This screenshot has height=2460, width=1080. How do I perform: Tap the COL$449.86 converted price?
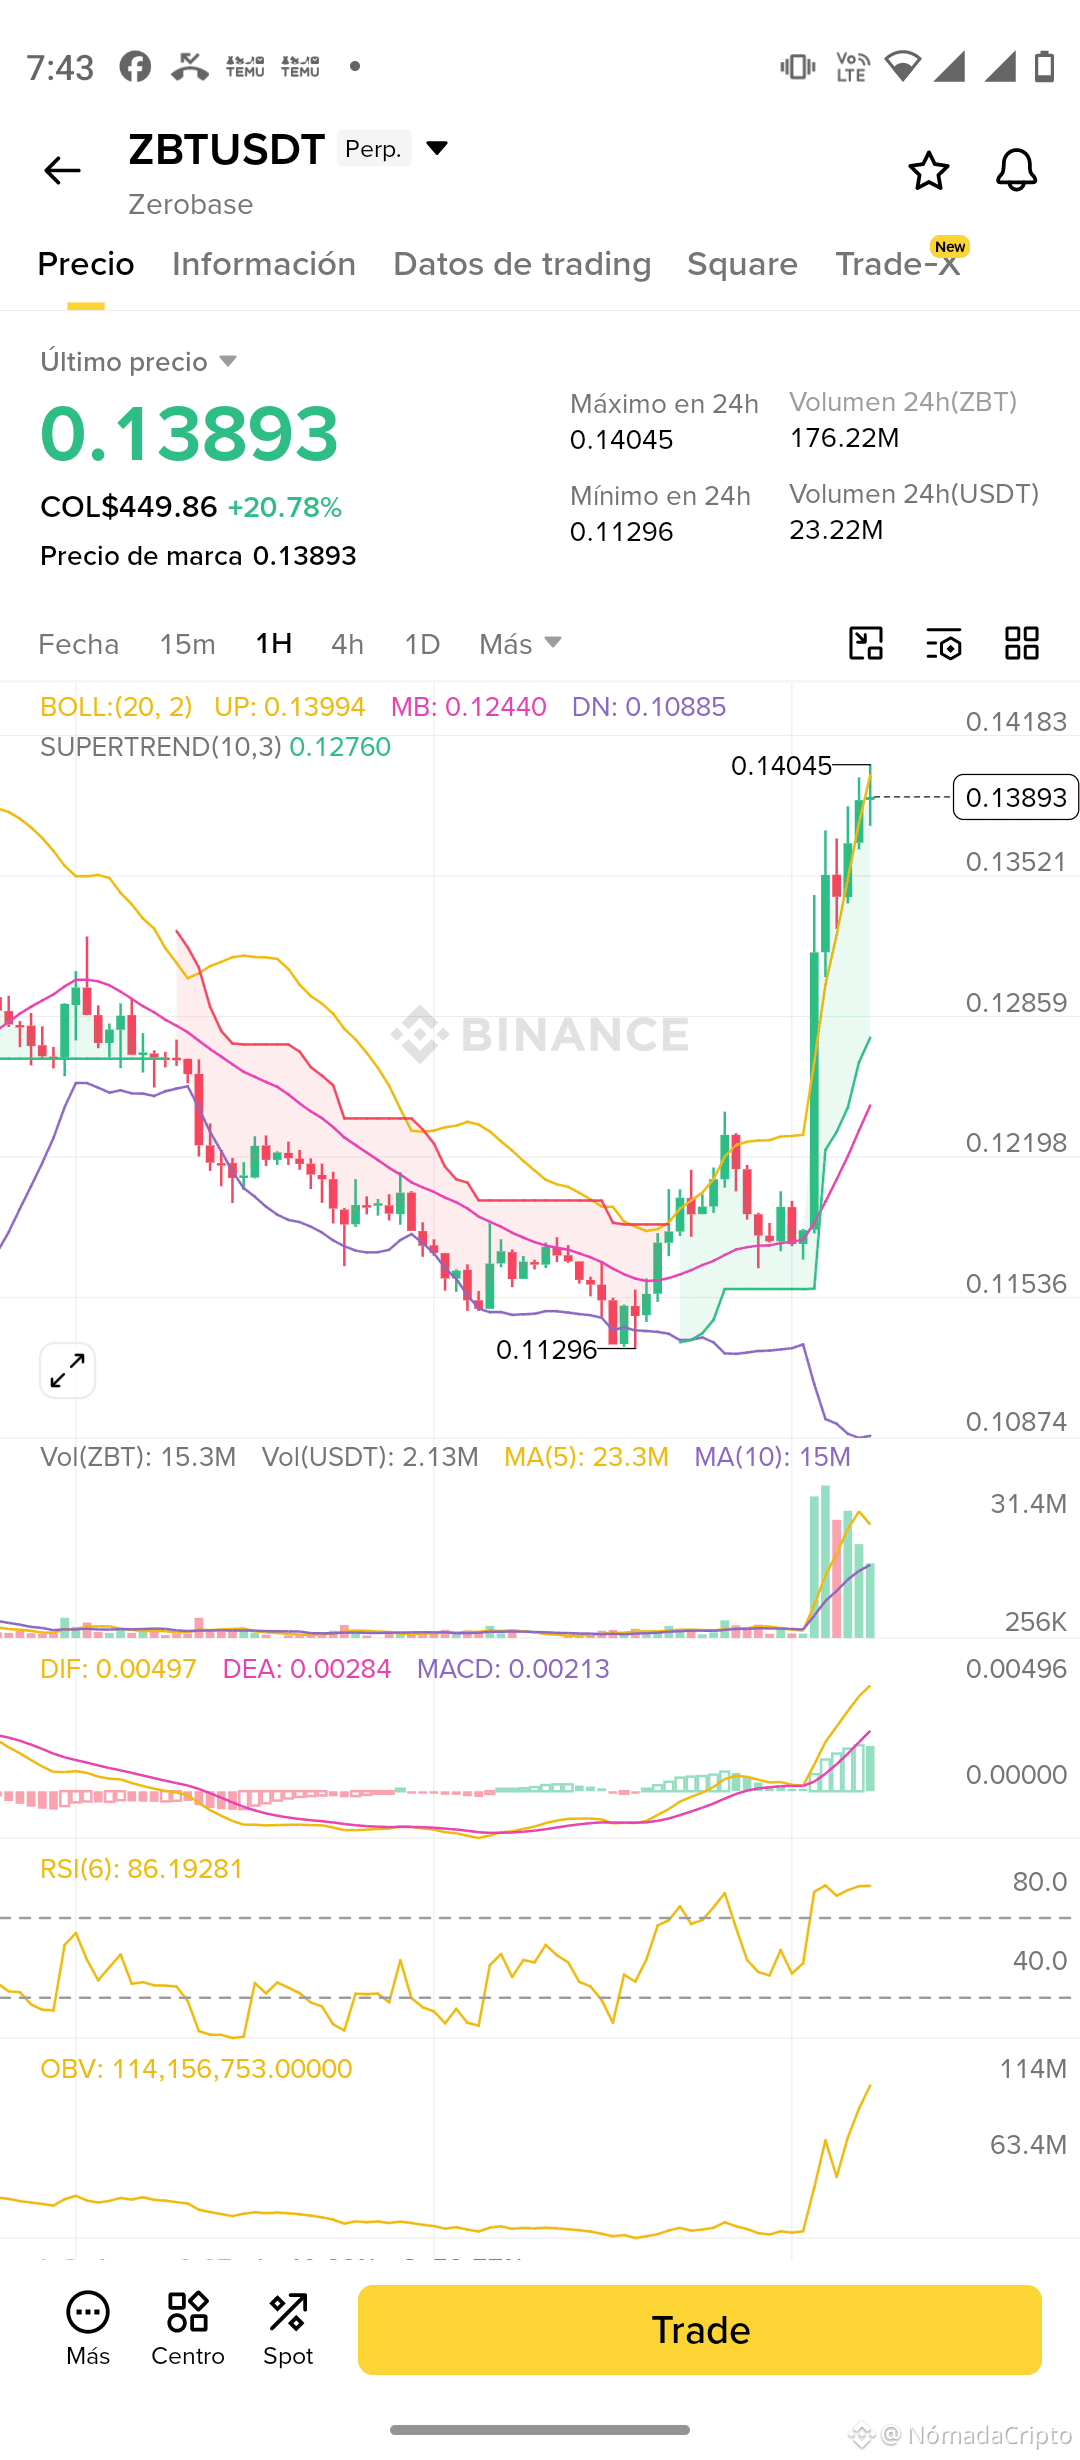(x=128, y=507)
